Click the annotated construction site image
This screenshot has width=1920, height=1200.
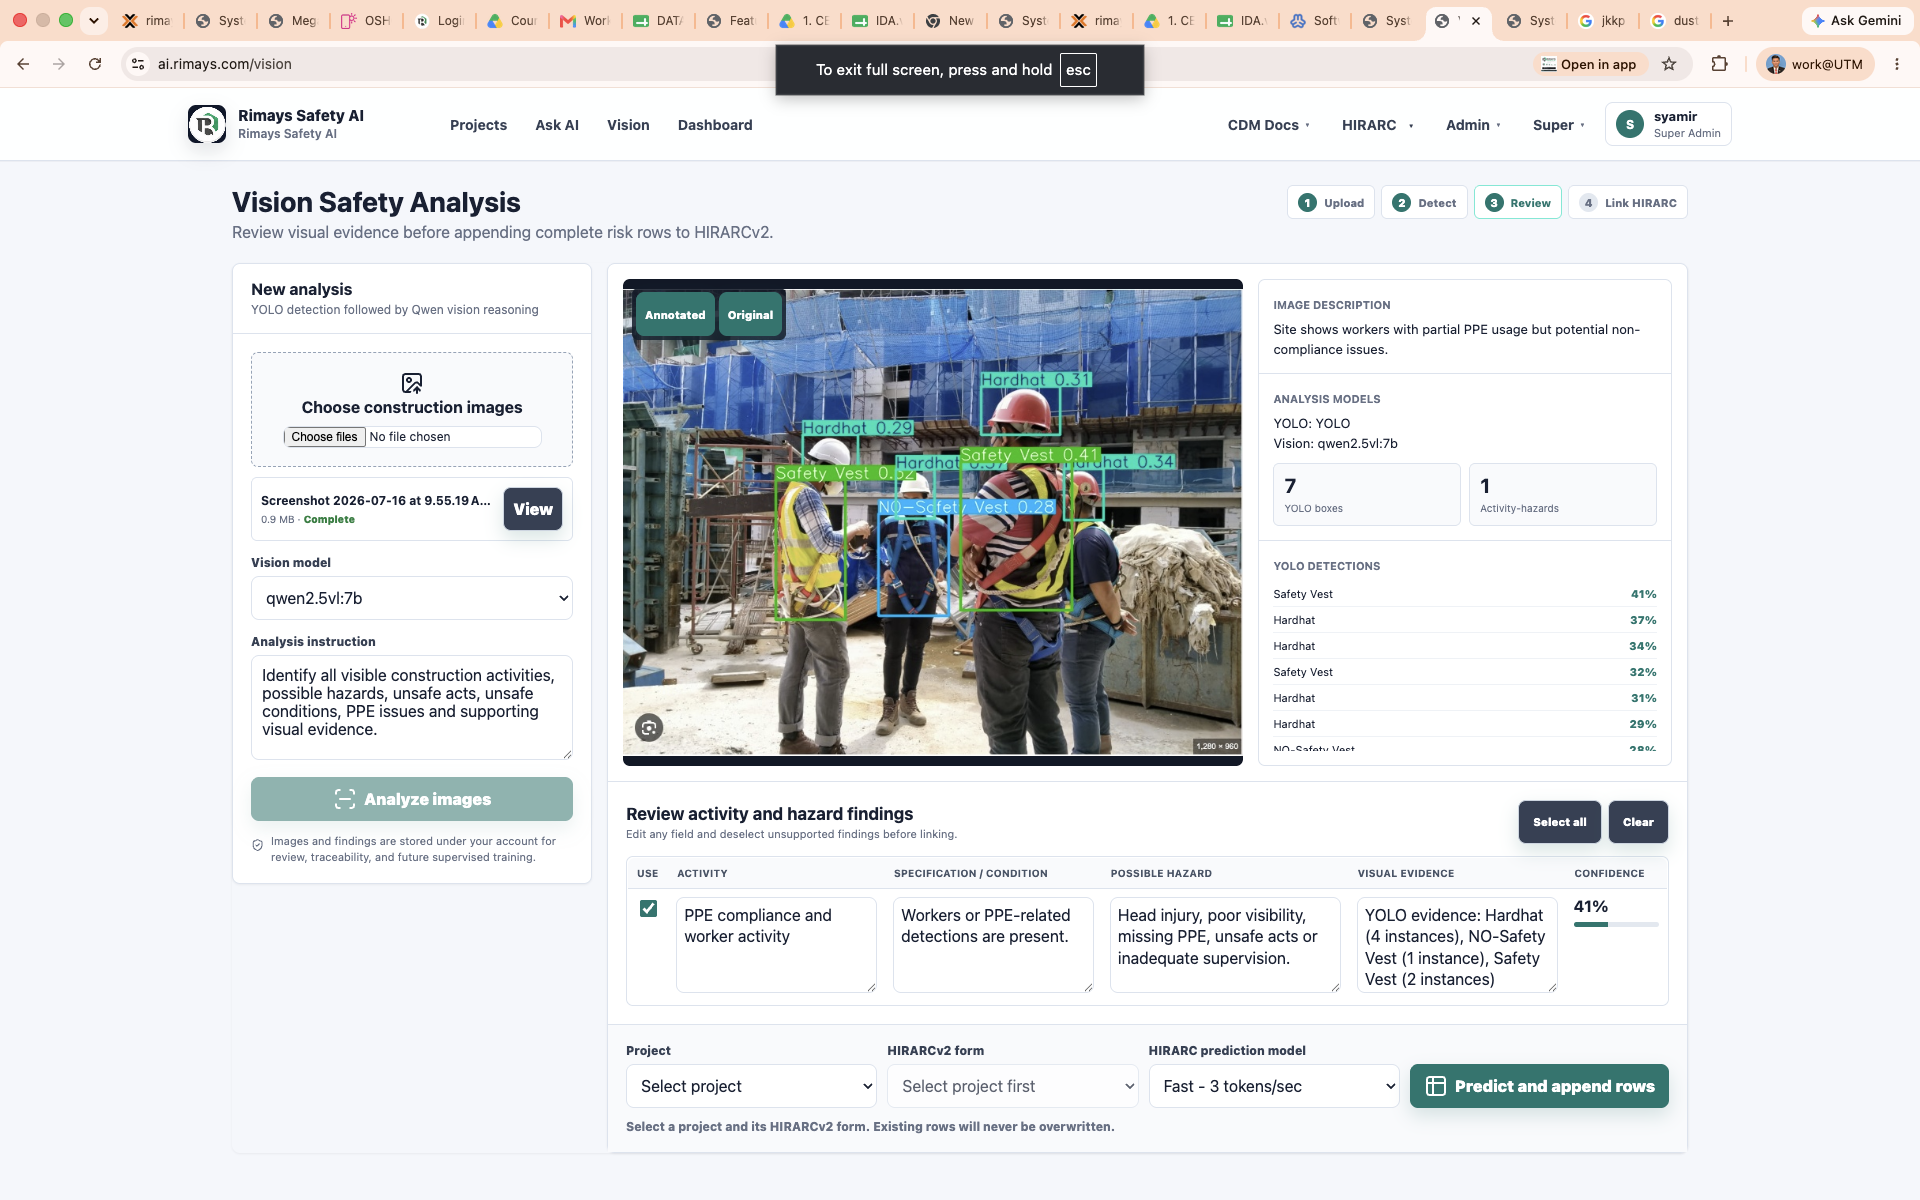coord(932,522)
